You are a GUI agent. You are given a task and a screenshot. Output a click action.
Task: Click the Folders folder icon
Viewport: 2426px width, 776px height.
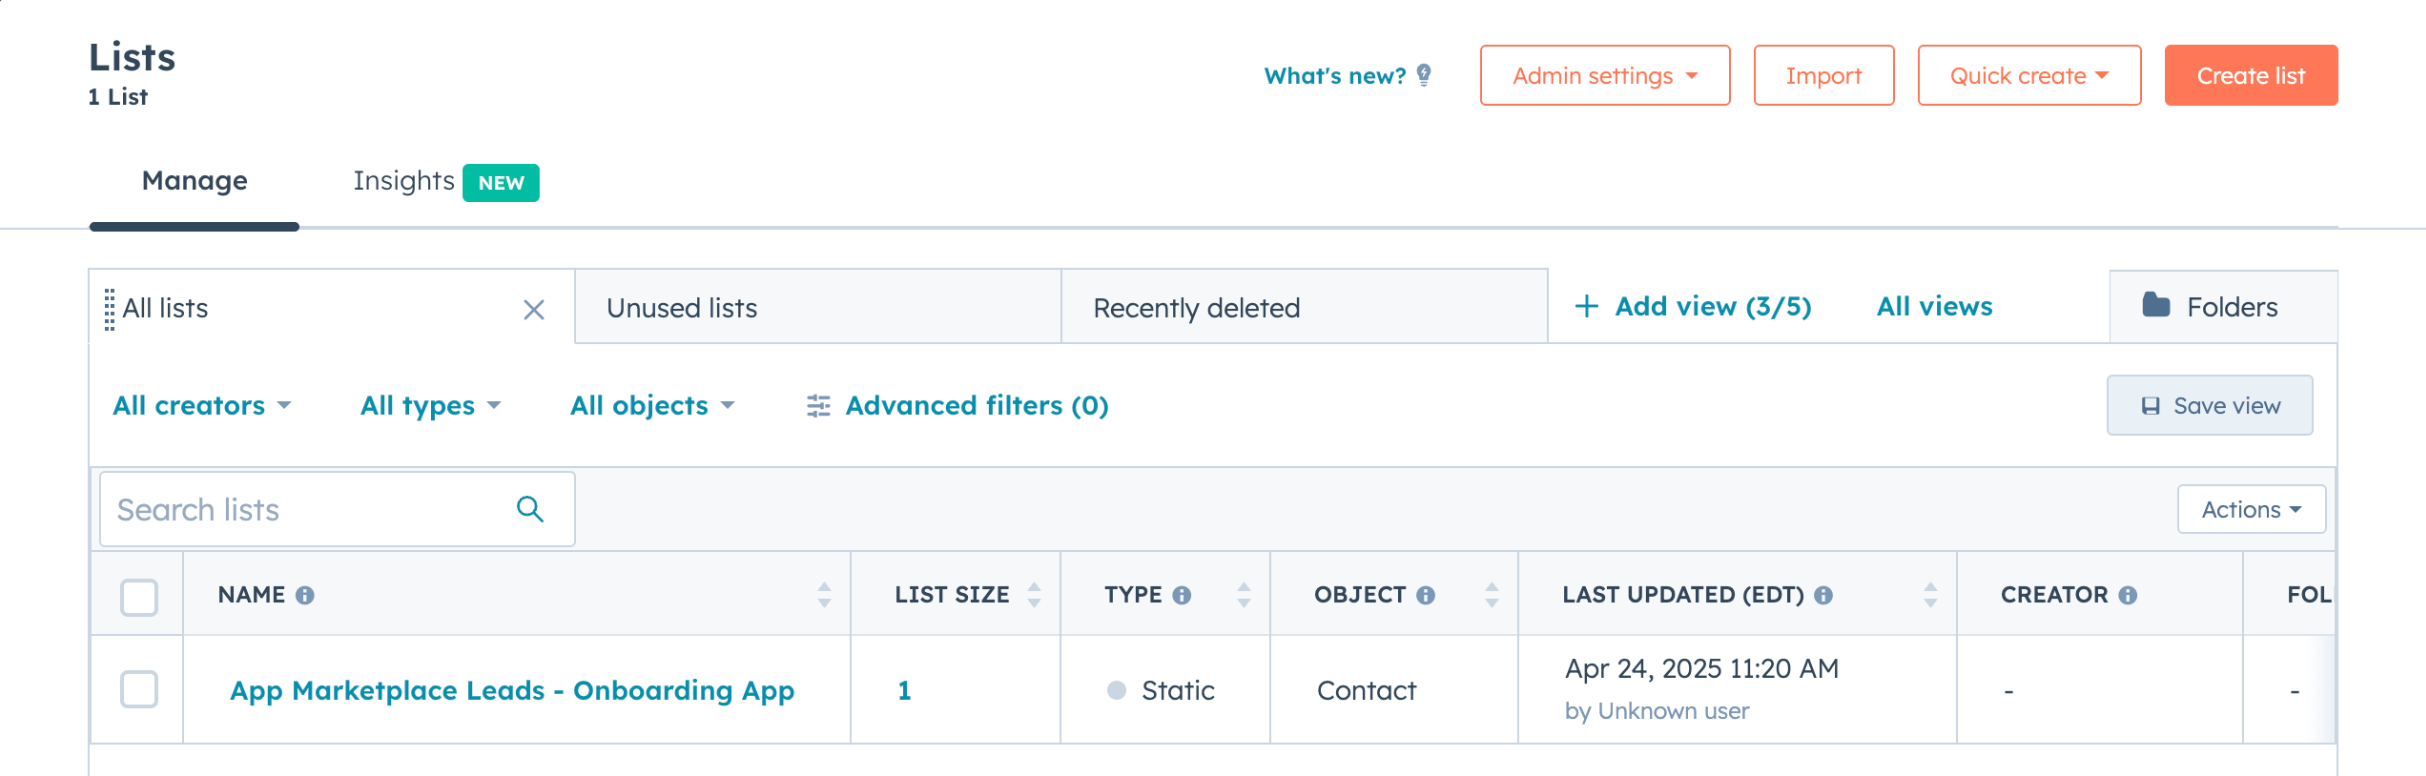click(2156, 305)
